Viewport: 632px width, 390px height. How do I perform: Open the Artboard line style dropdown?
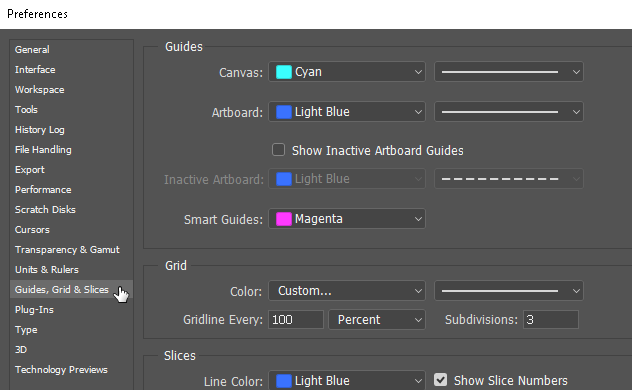tap(509, 112)
